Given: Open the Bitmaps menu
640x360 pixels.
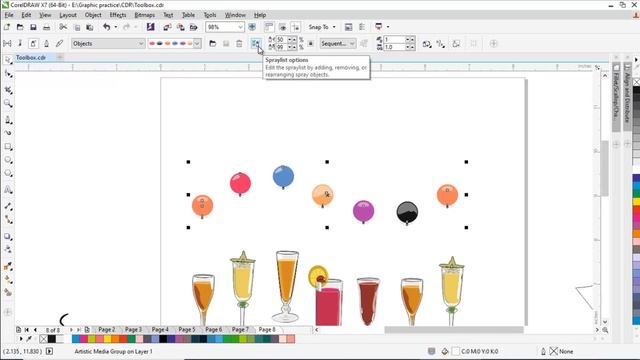Looking at the screenshot, I should pos(144,15).
